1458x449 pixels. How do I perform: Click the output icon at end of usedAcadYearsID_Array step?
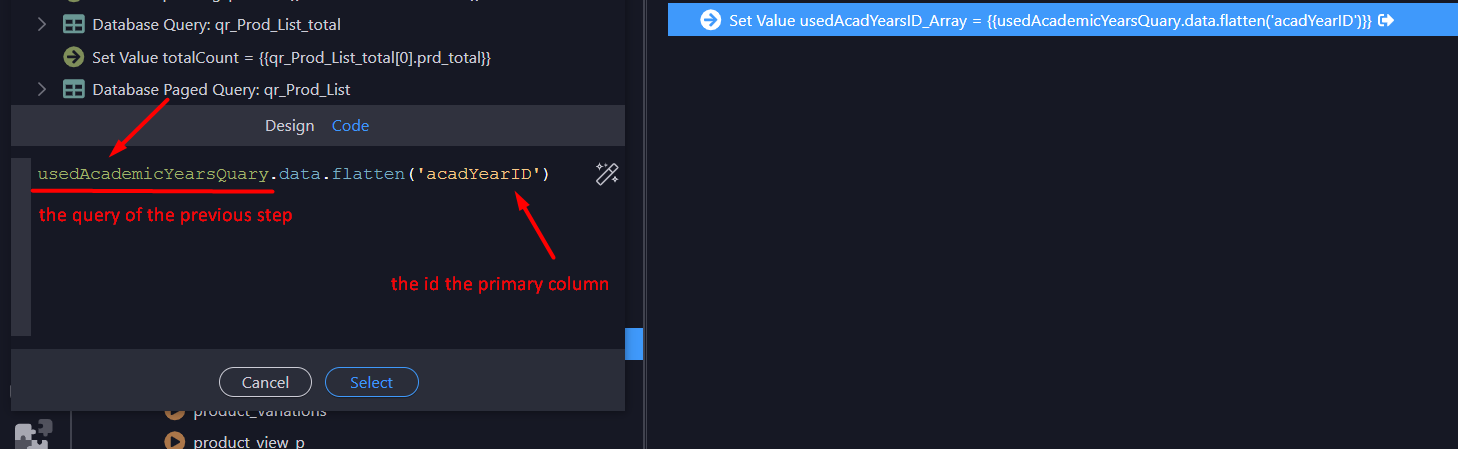point(1386,20)
